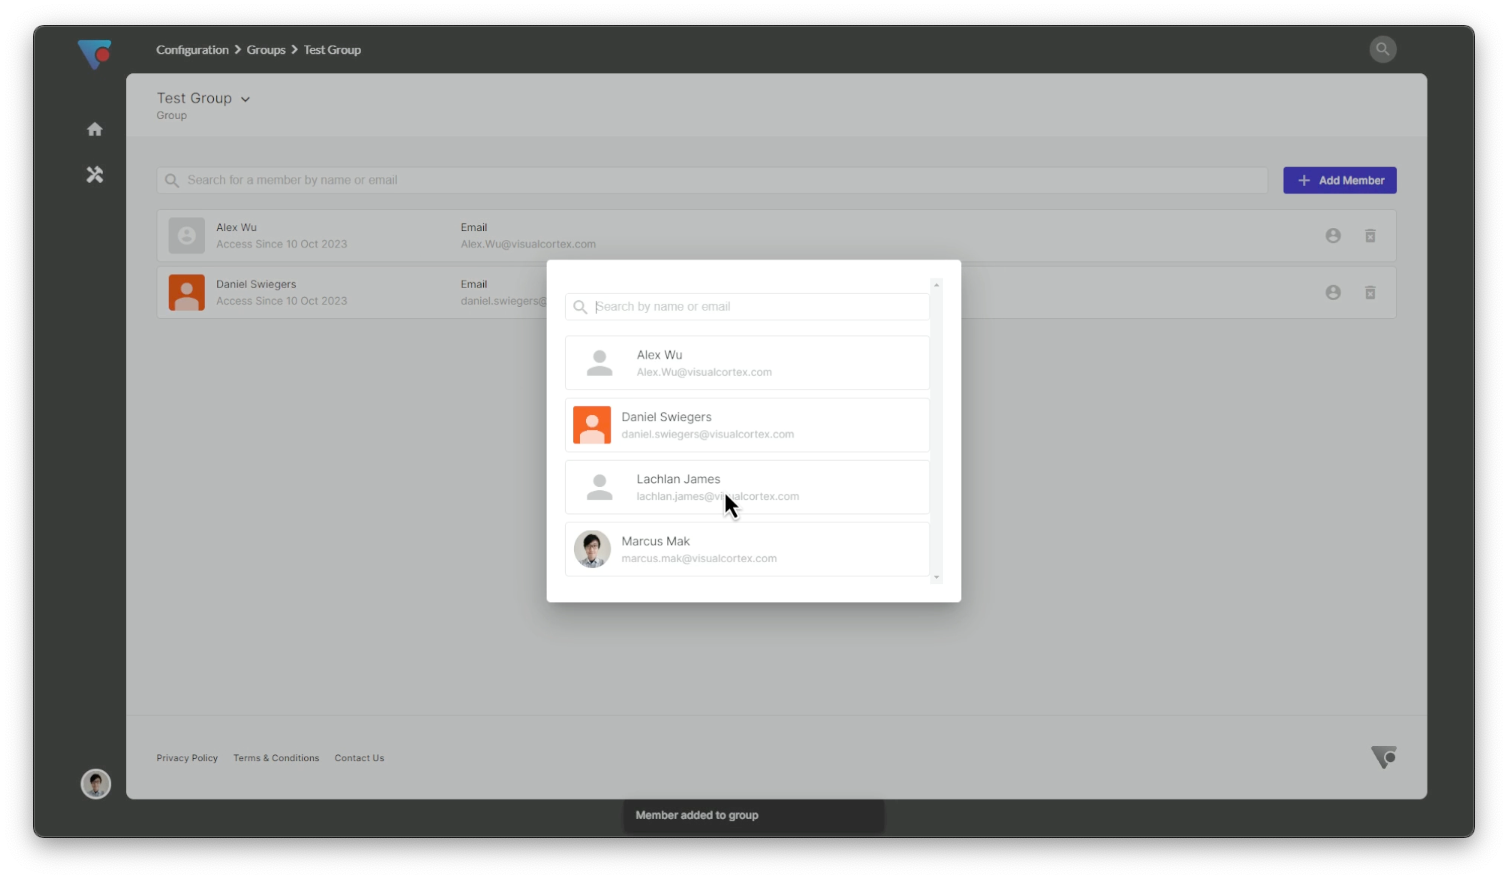Click the Visual Cortex logo at top left

tap(95, 53)
